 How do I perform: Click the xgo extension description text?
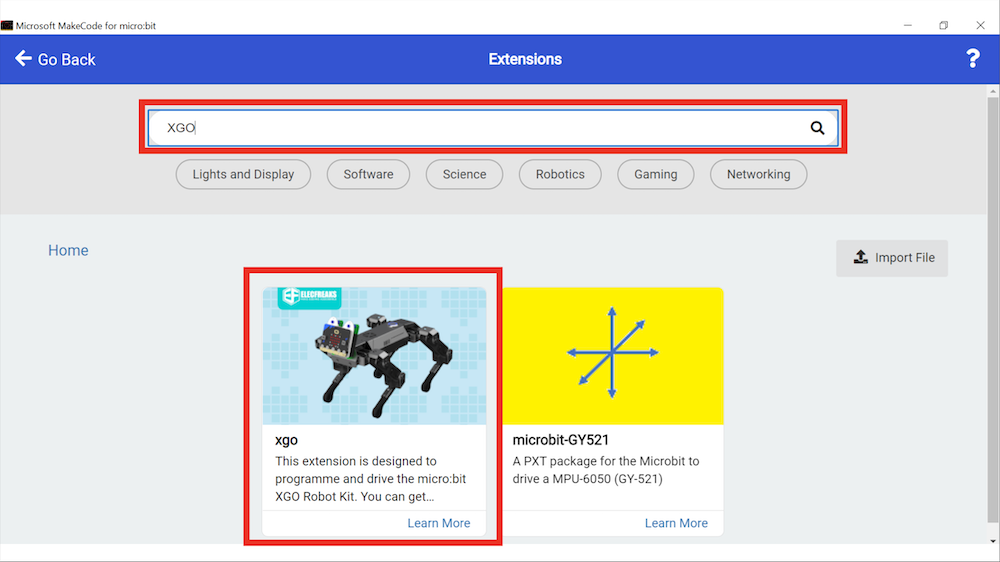point(371,479)
